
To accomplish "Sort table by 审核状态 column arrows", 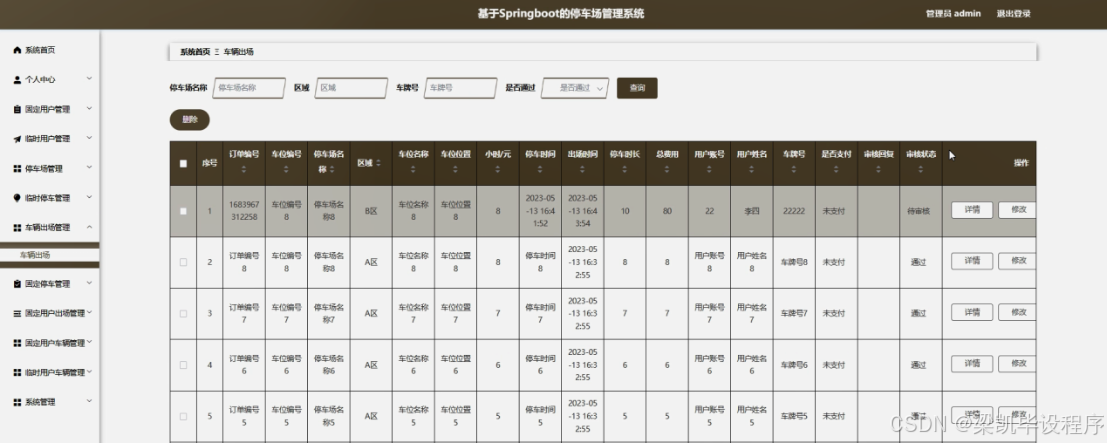I will point(921,170).
